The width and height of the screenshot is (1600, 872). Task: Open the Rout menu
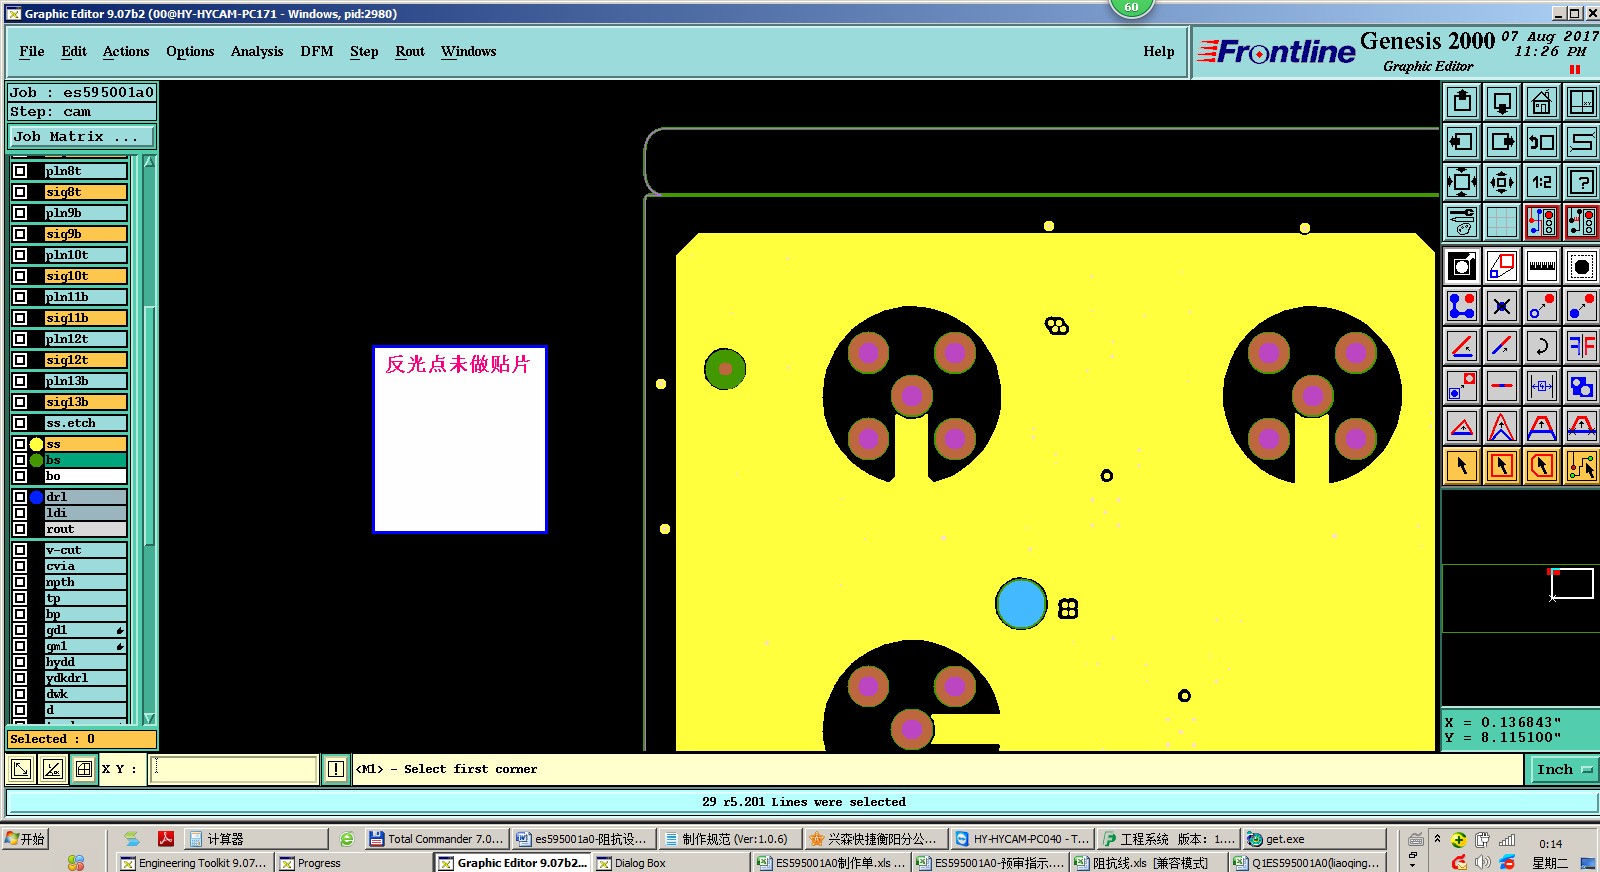tap(410, 52)
